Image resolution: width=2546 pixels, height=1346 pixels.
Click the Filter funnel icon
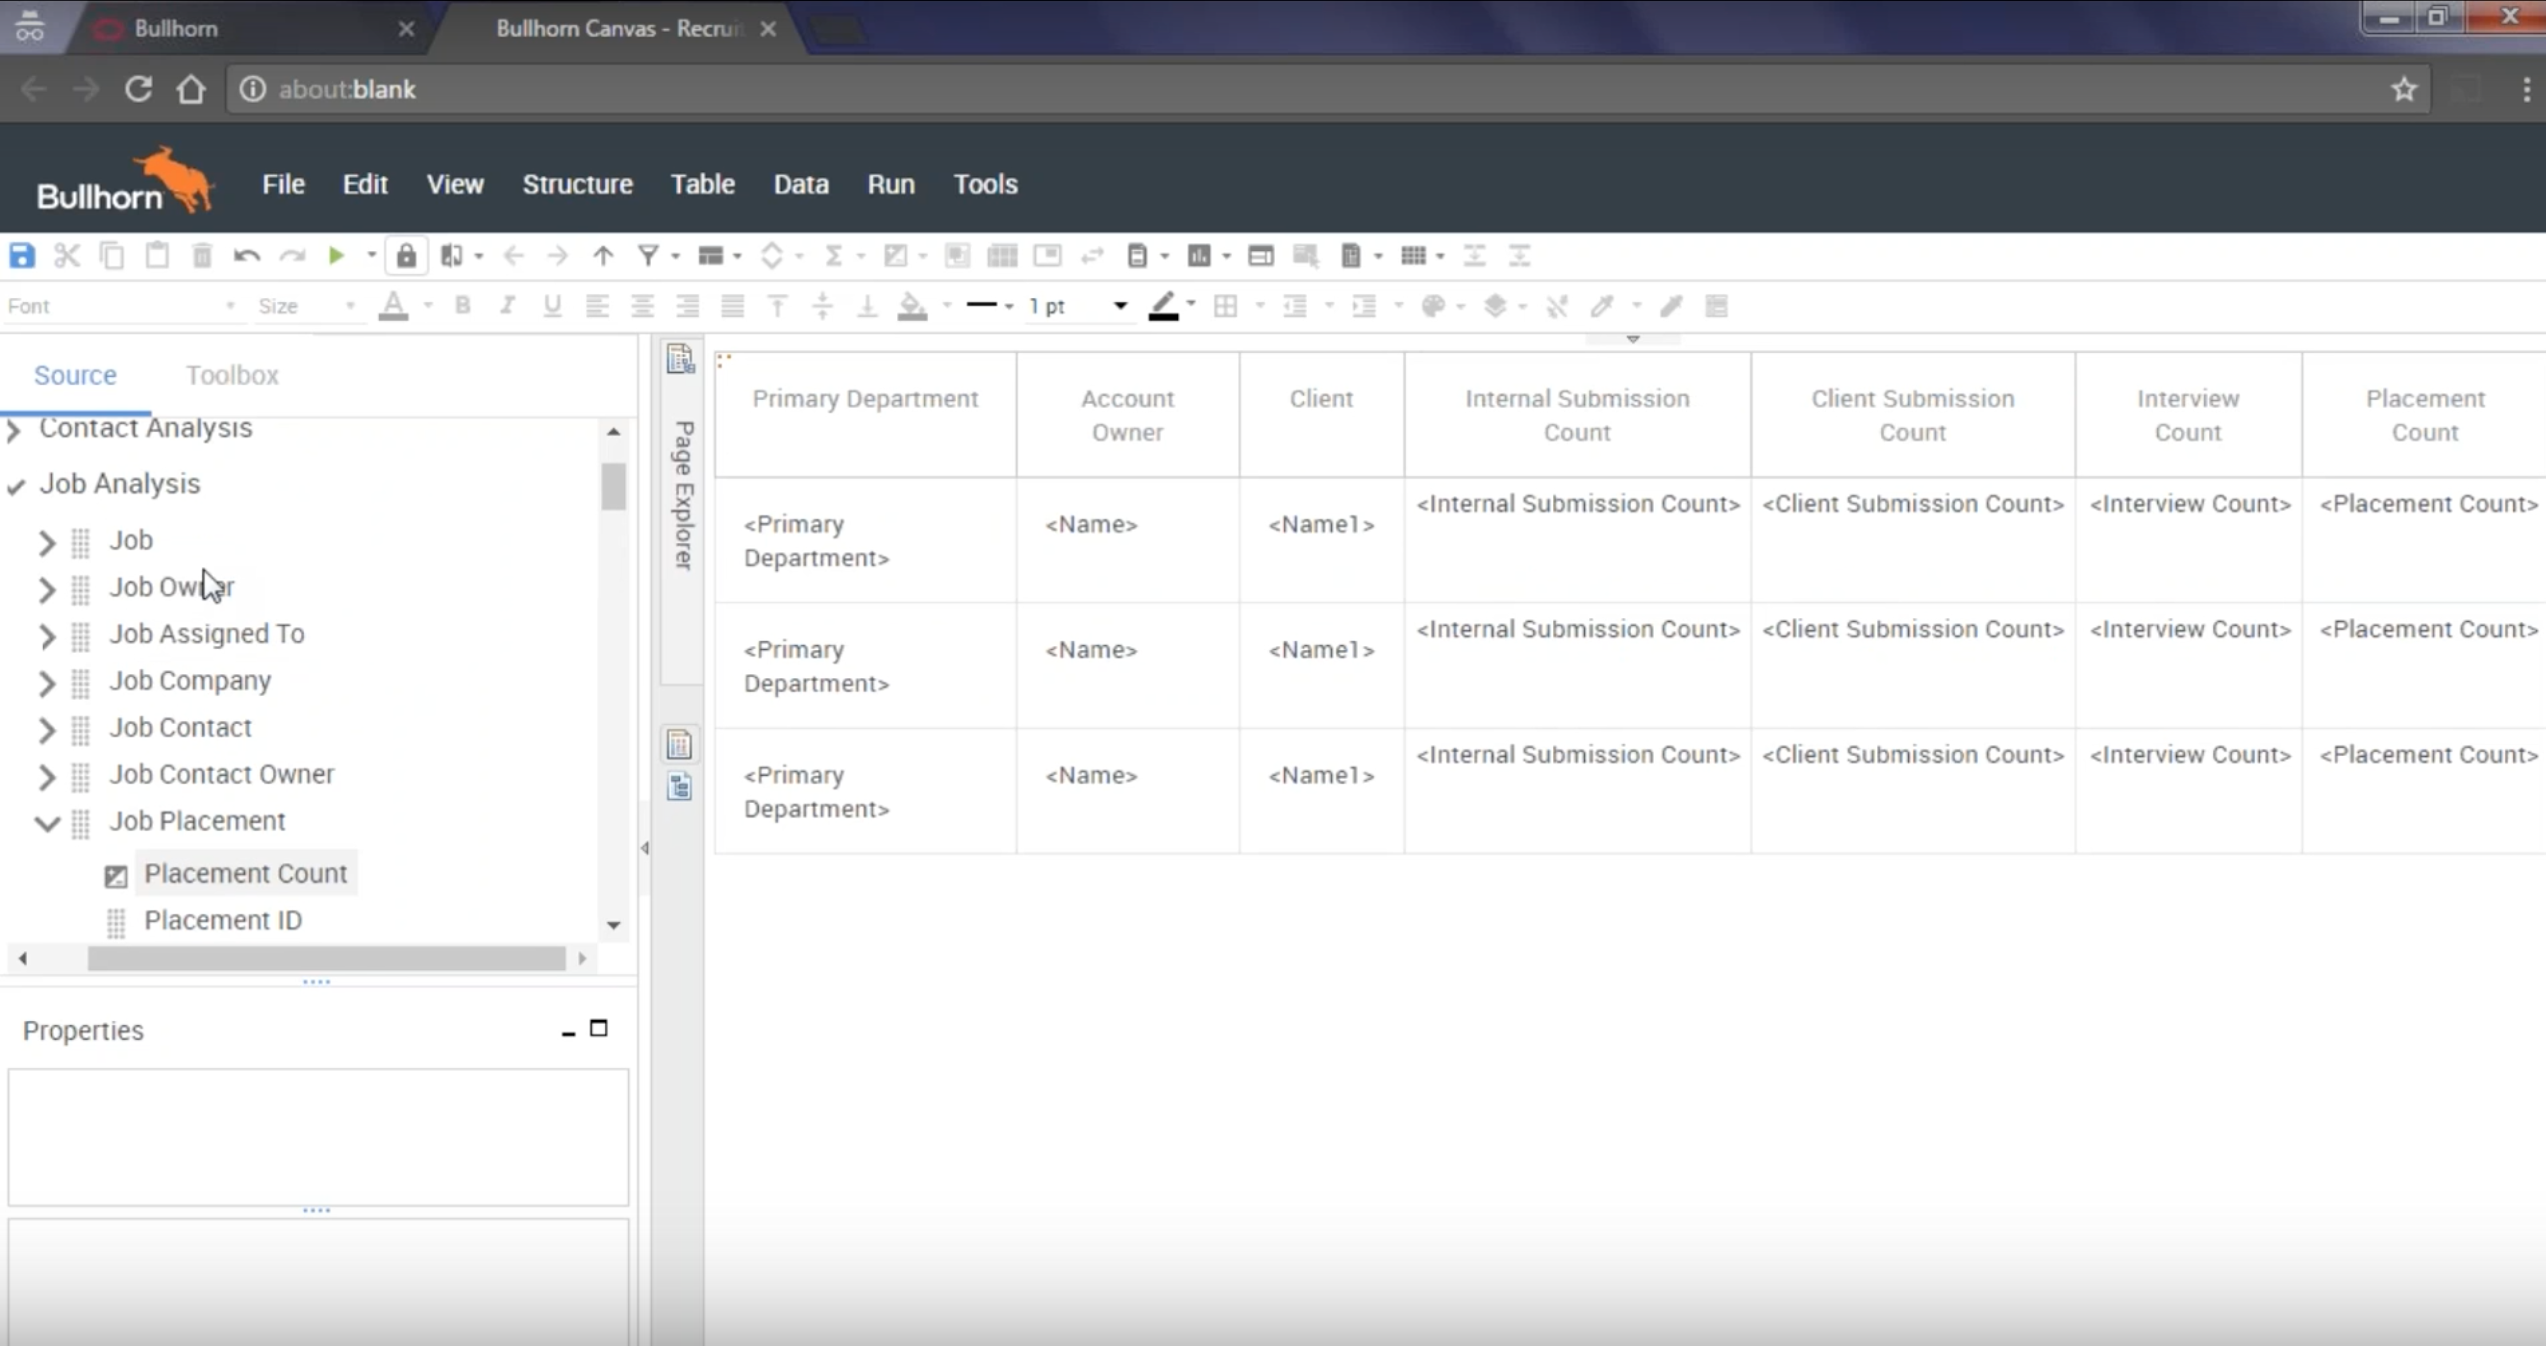(648, 256)
